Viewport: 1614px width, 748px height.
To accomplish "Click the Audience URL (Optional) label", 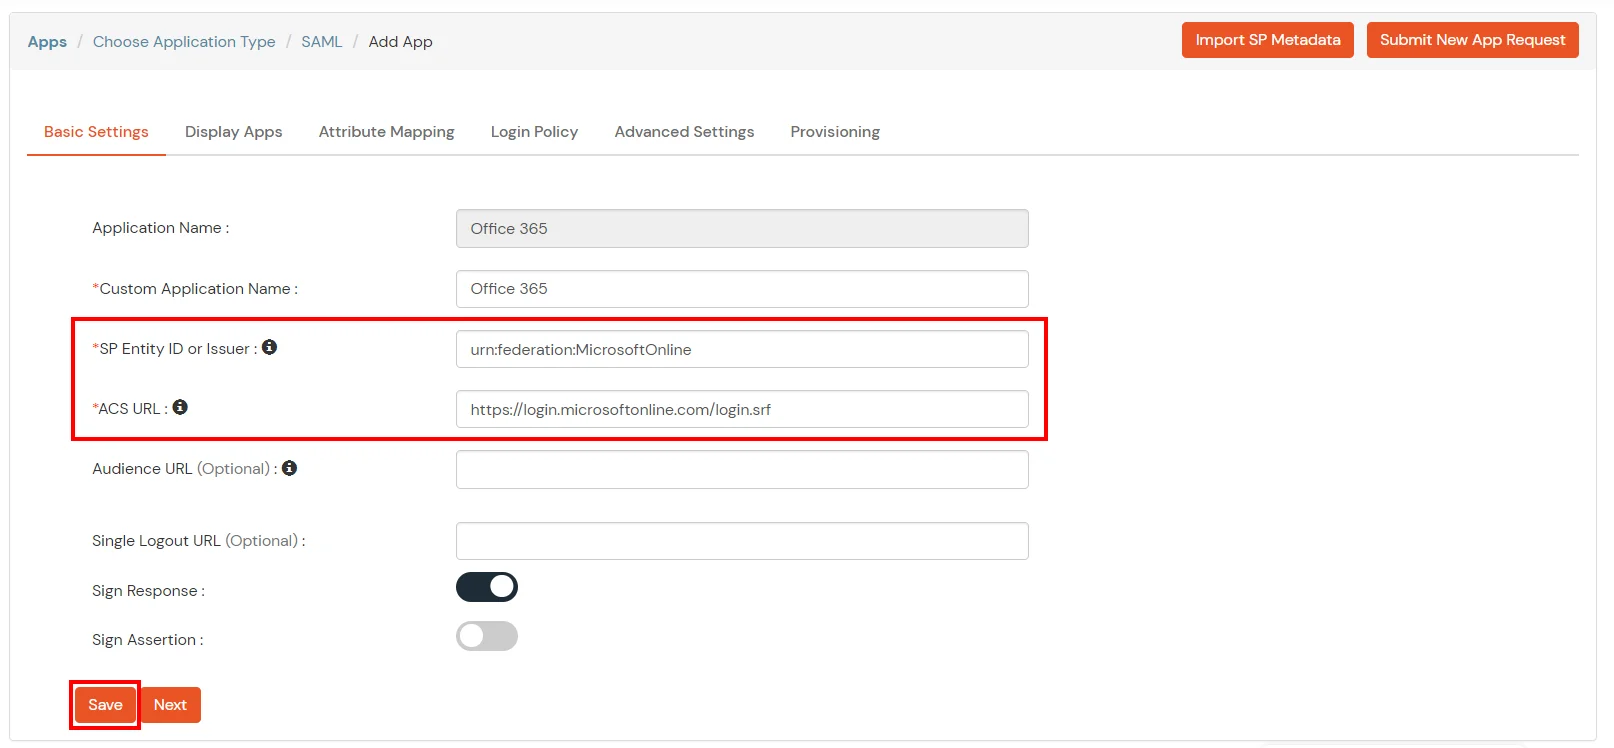I will pos(184,469).
